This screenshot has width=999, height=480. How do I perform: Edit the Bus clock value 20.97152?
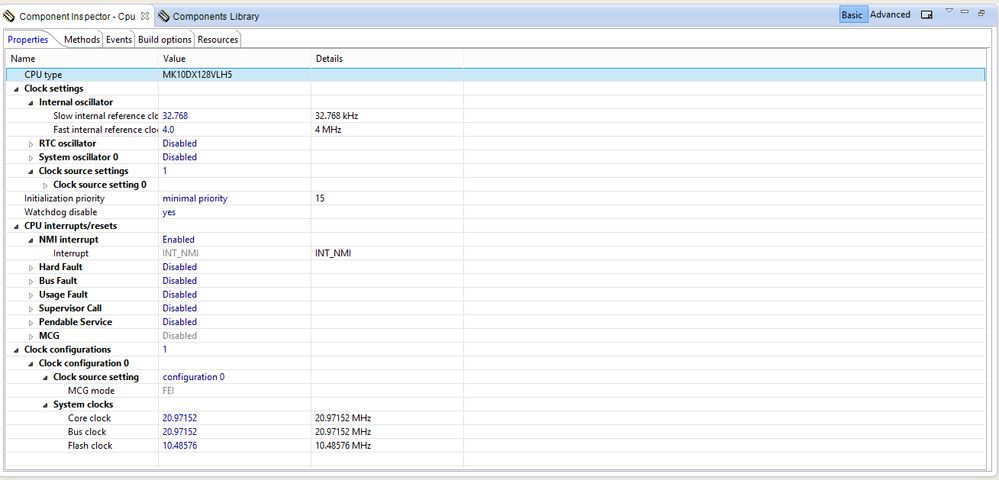[180, 432]
